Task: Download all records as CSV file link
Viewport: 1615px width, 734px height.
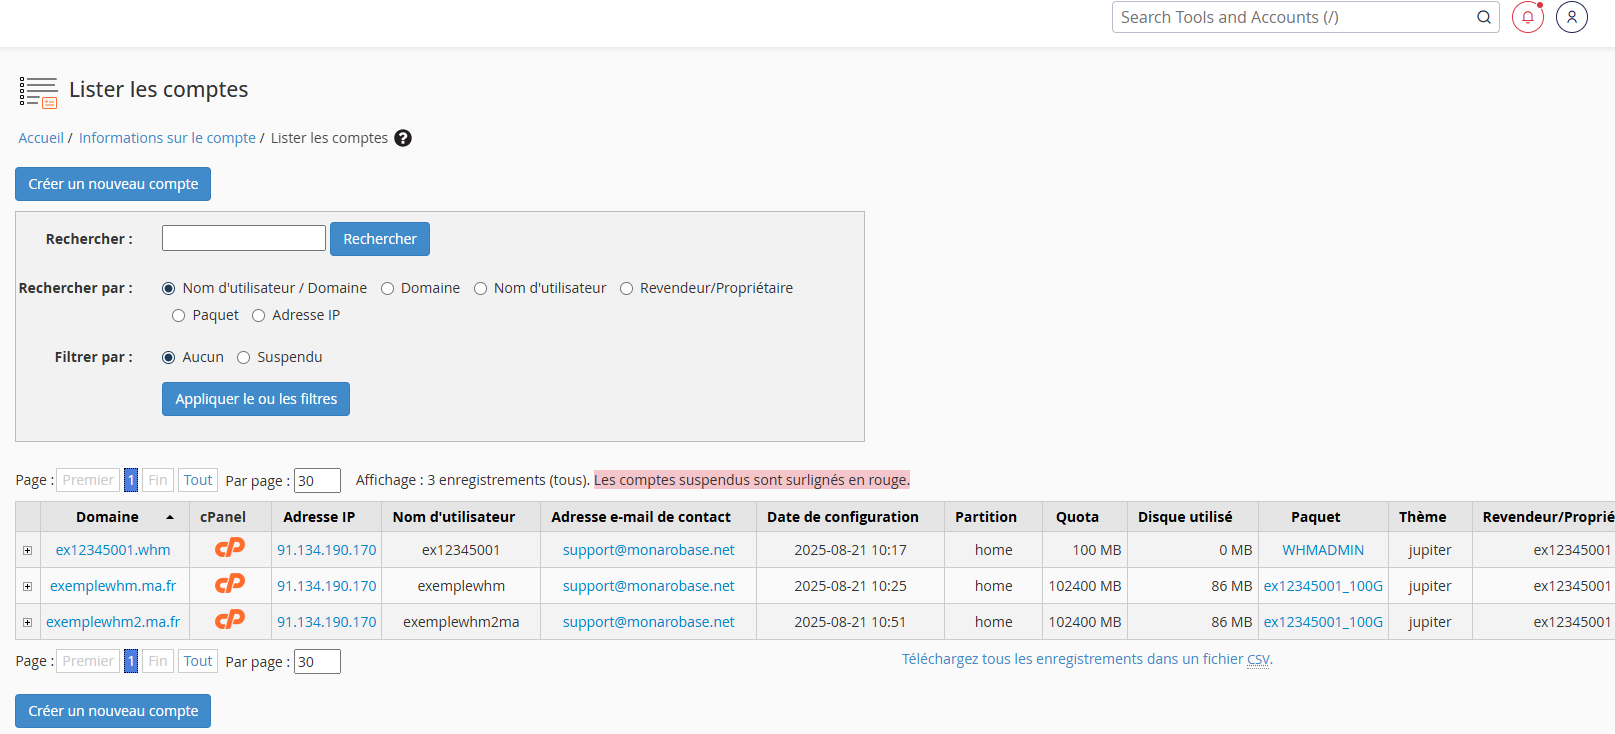Action: tap(1086, 659)
